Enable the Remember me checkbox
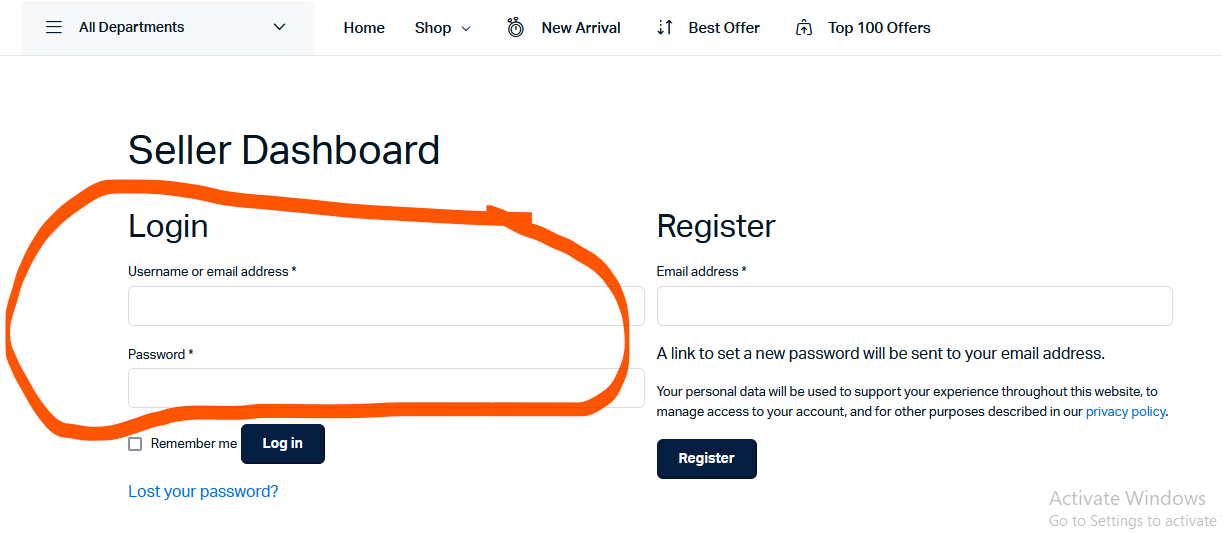Image resolution: width=1222 pixels, height=534 pixels. click(135, 444)
